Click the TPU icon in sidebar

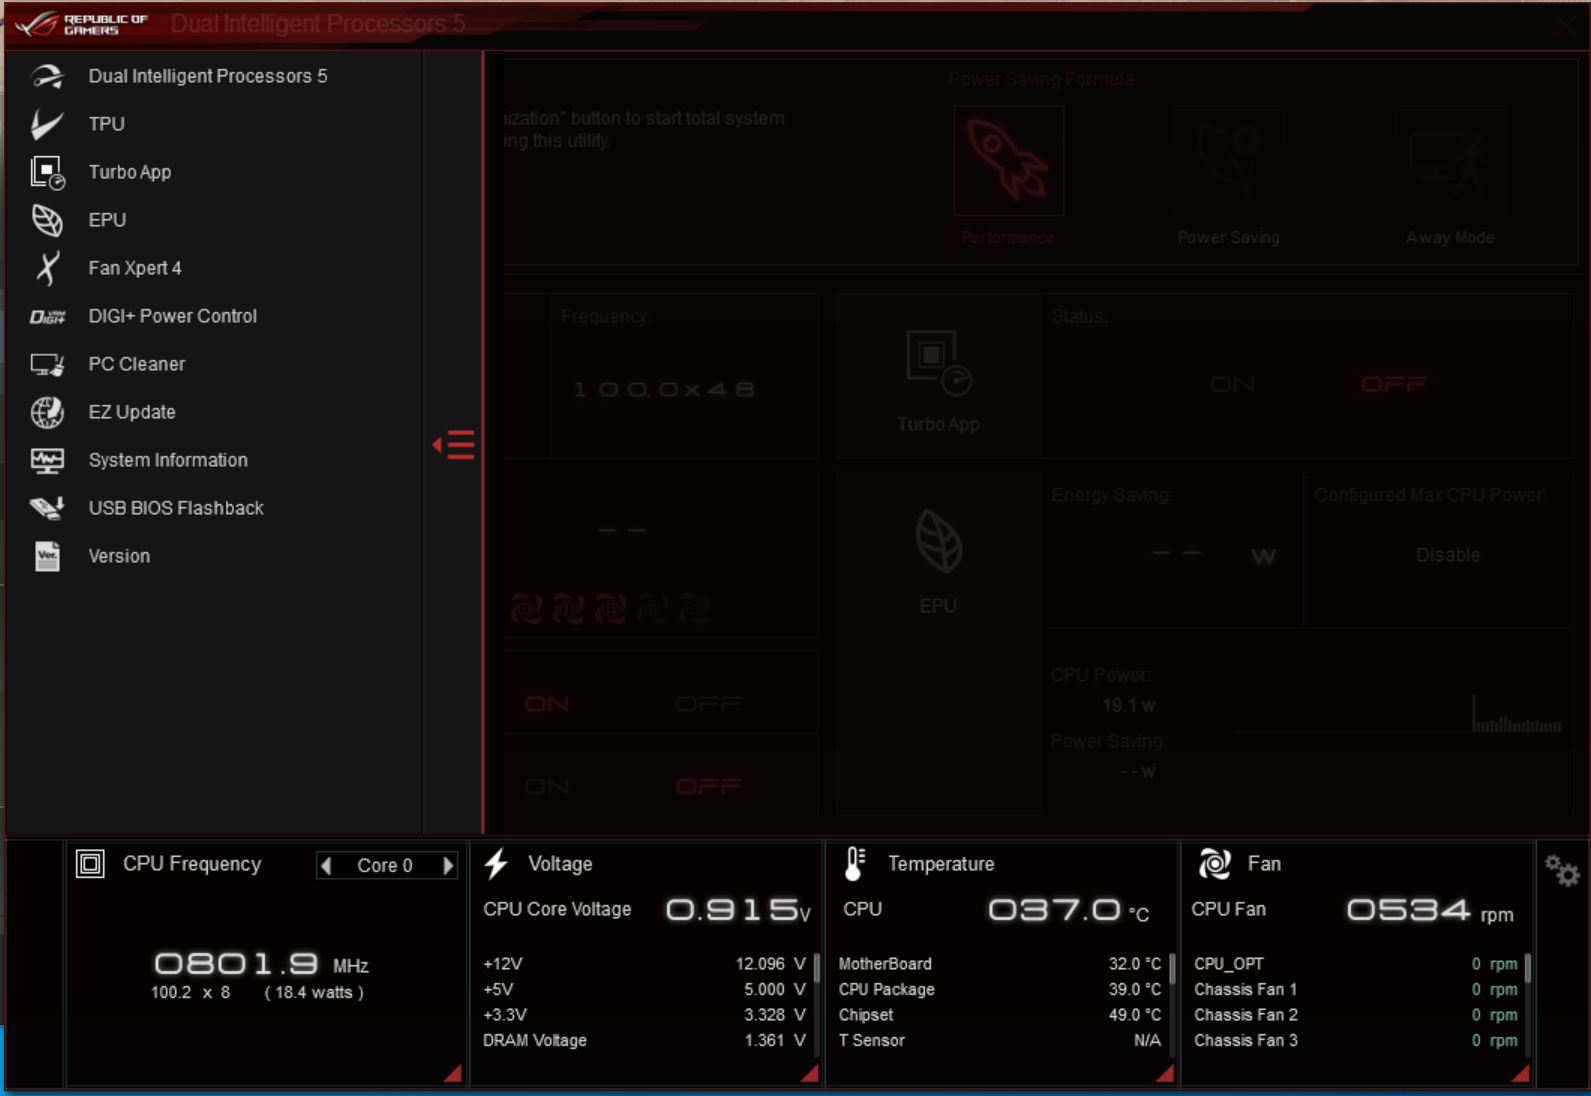pos(46,124)
